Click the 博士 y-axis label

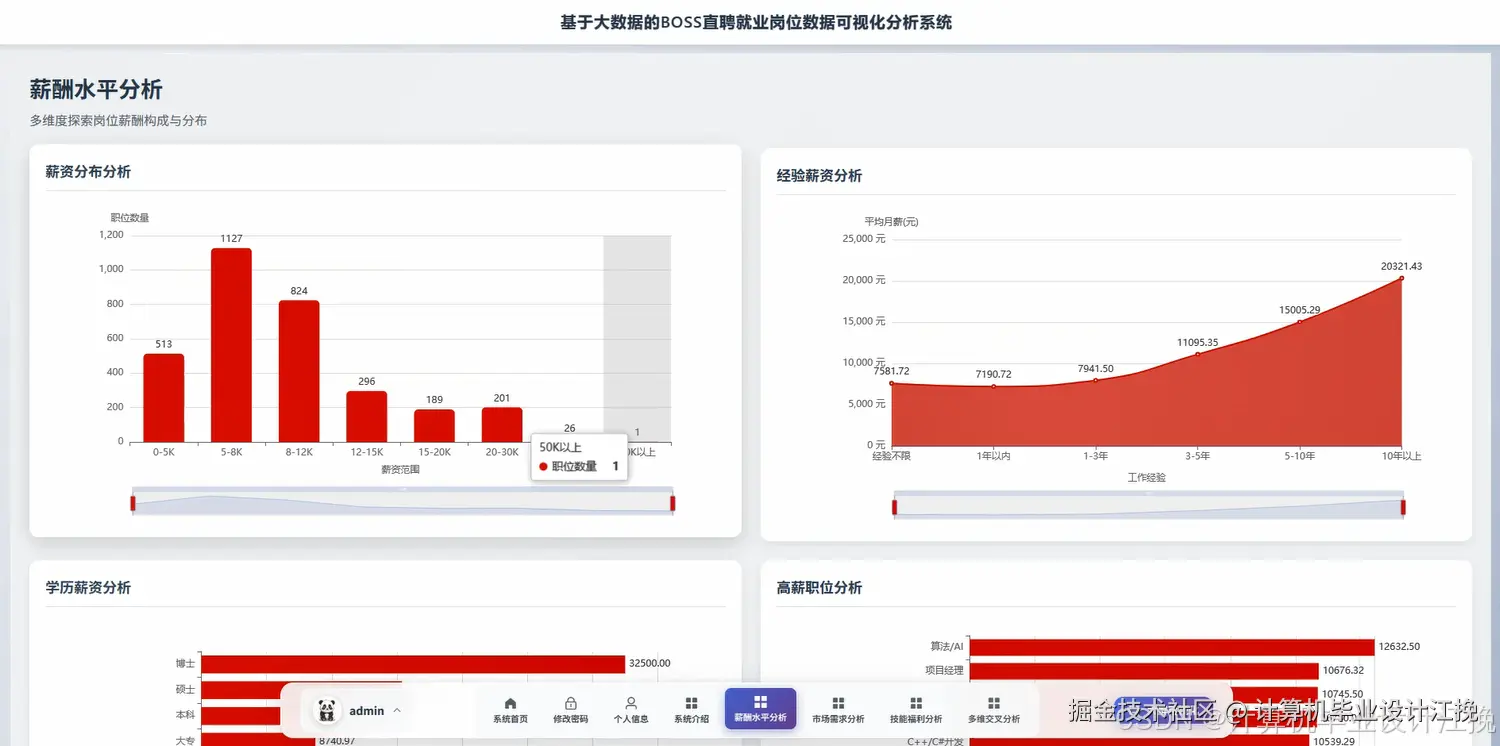(x=185, y=664)
